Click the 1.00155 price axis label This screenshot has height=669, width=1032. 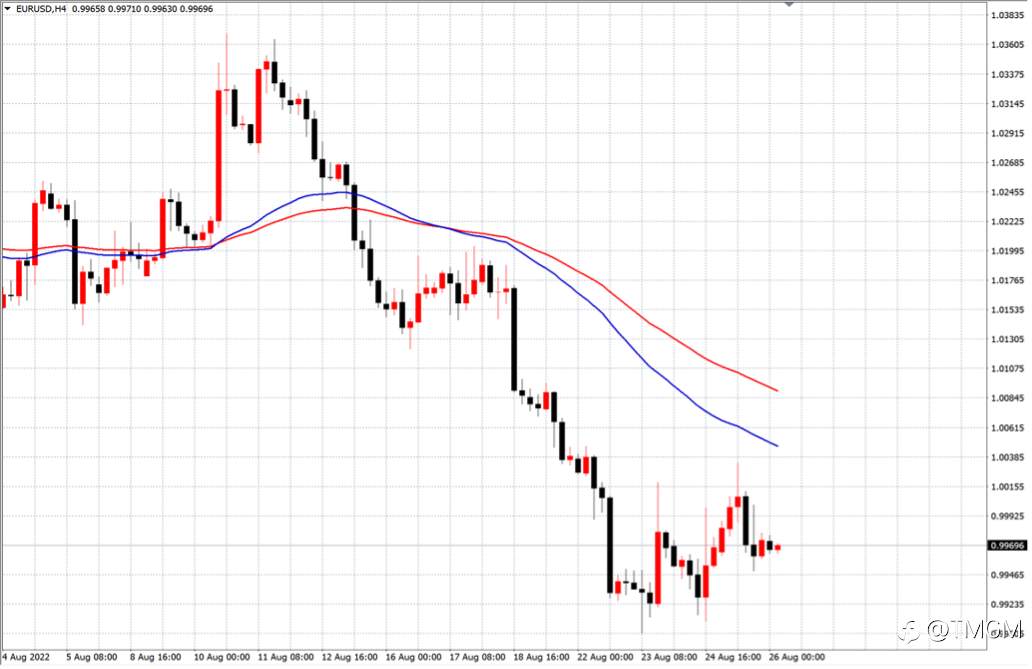pos(1008,487)
